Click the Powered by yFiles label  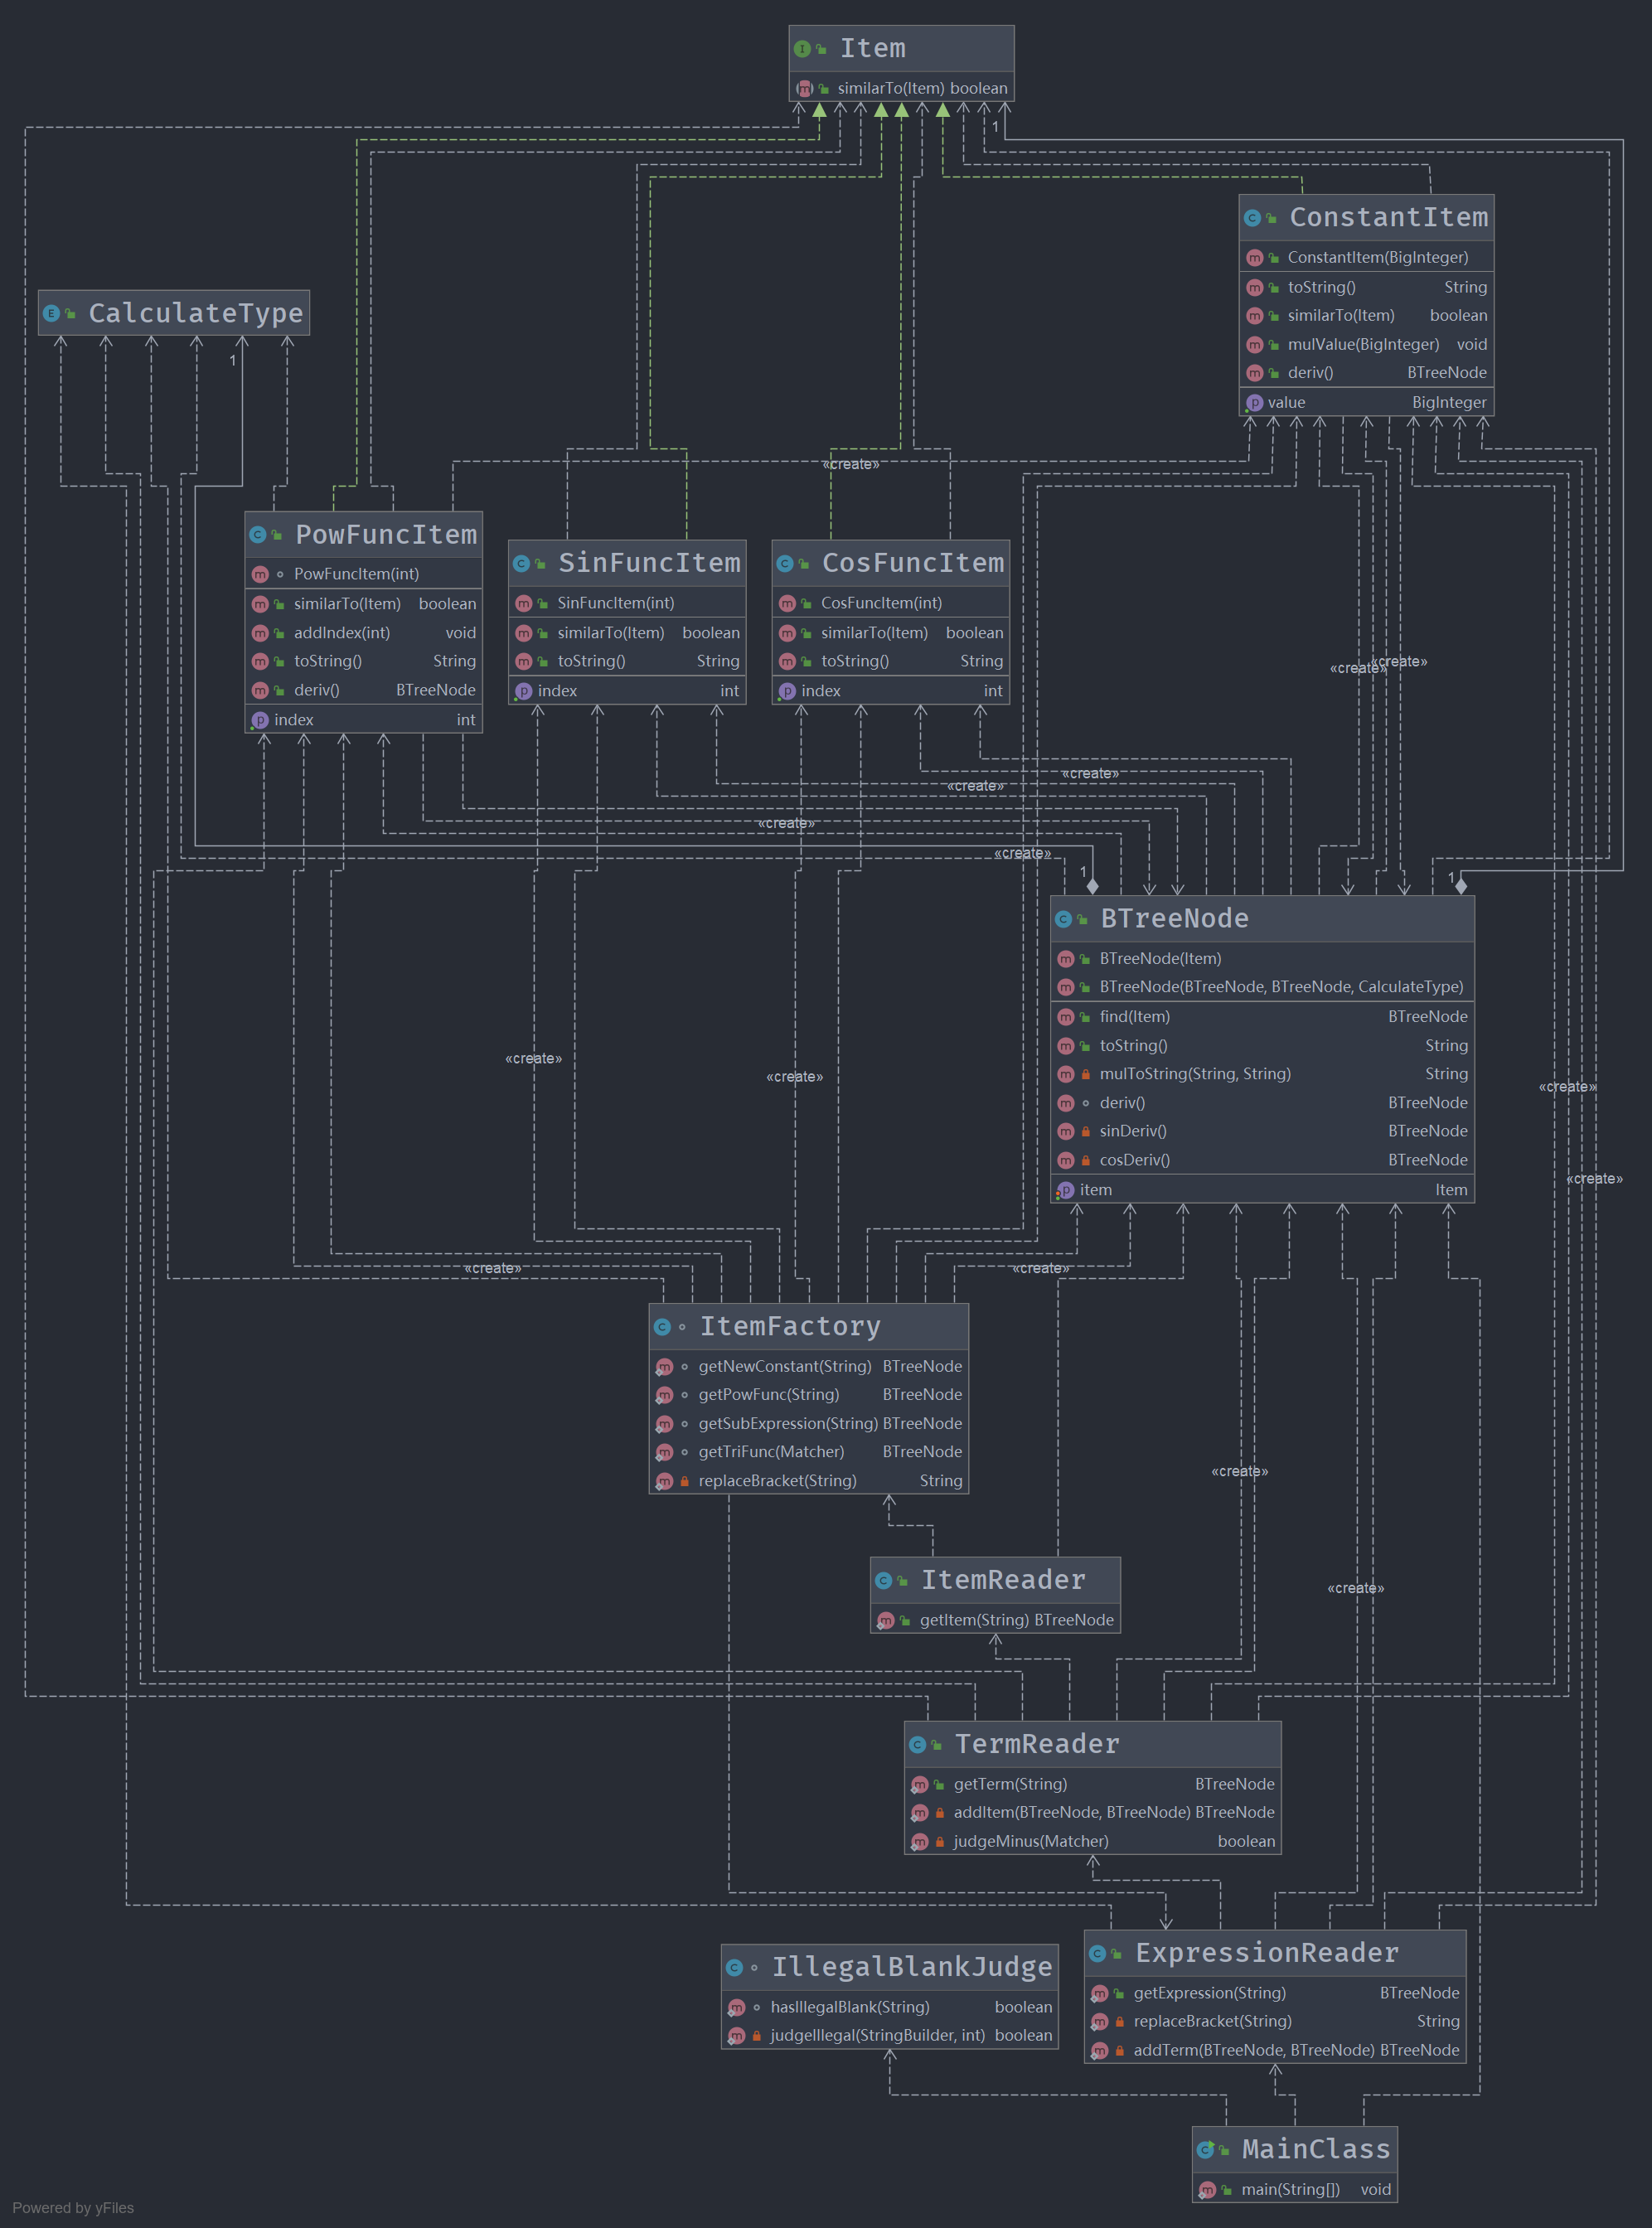[73, 2208]
